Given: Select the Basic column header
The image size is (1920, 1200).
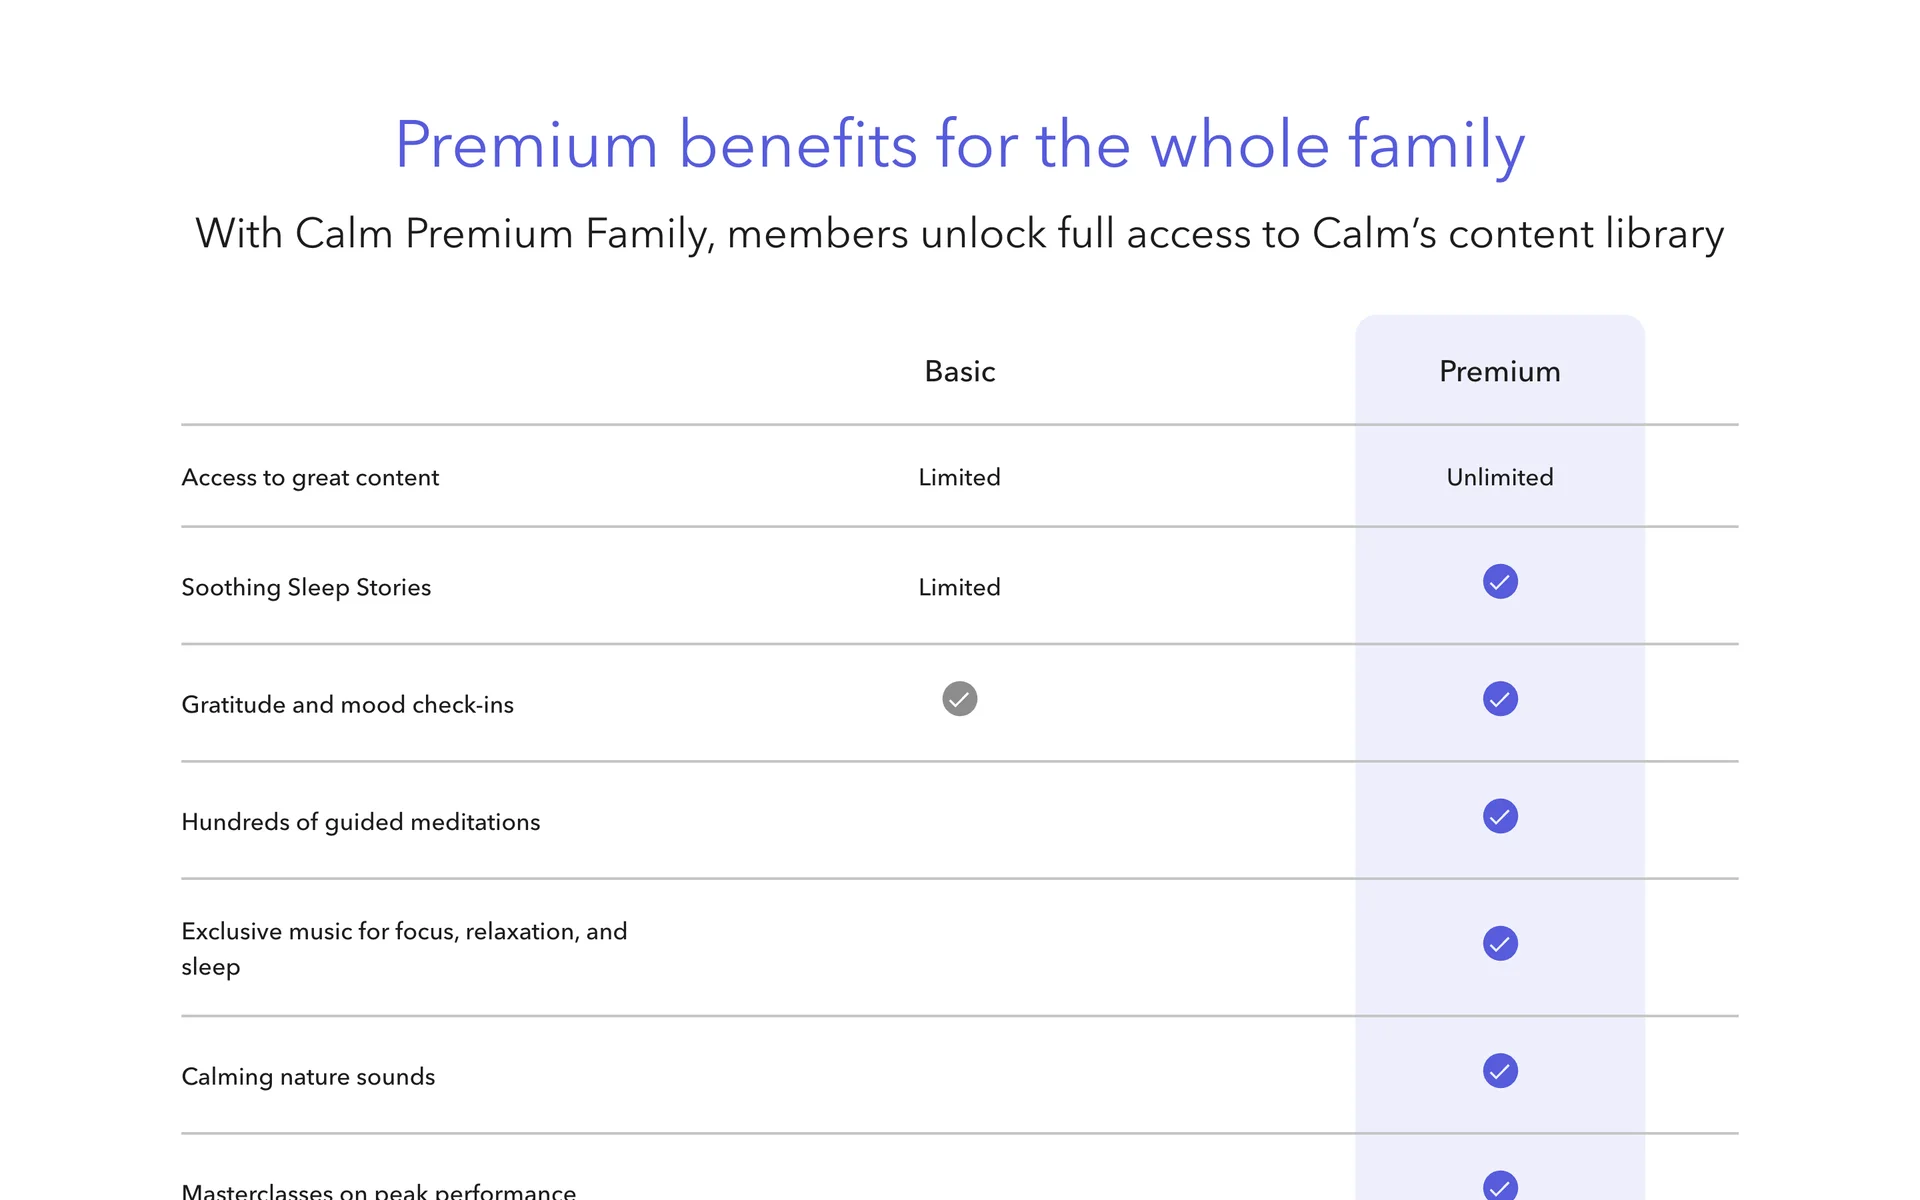Looking at the screenshot, I should pos(959,372).
